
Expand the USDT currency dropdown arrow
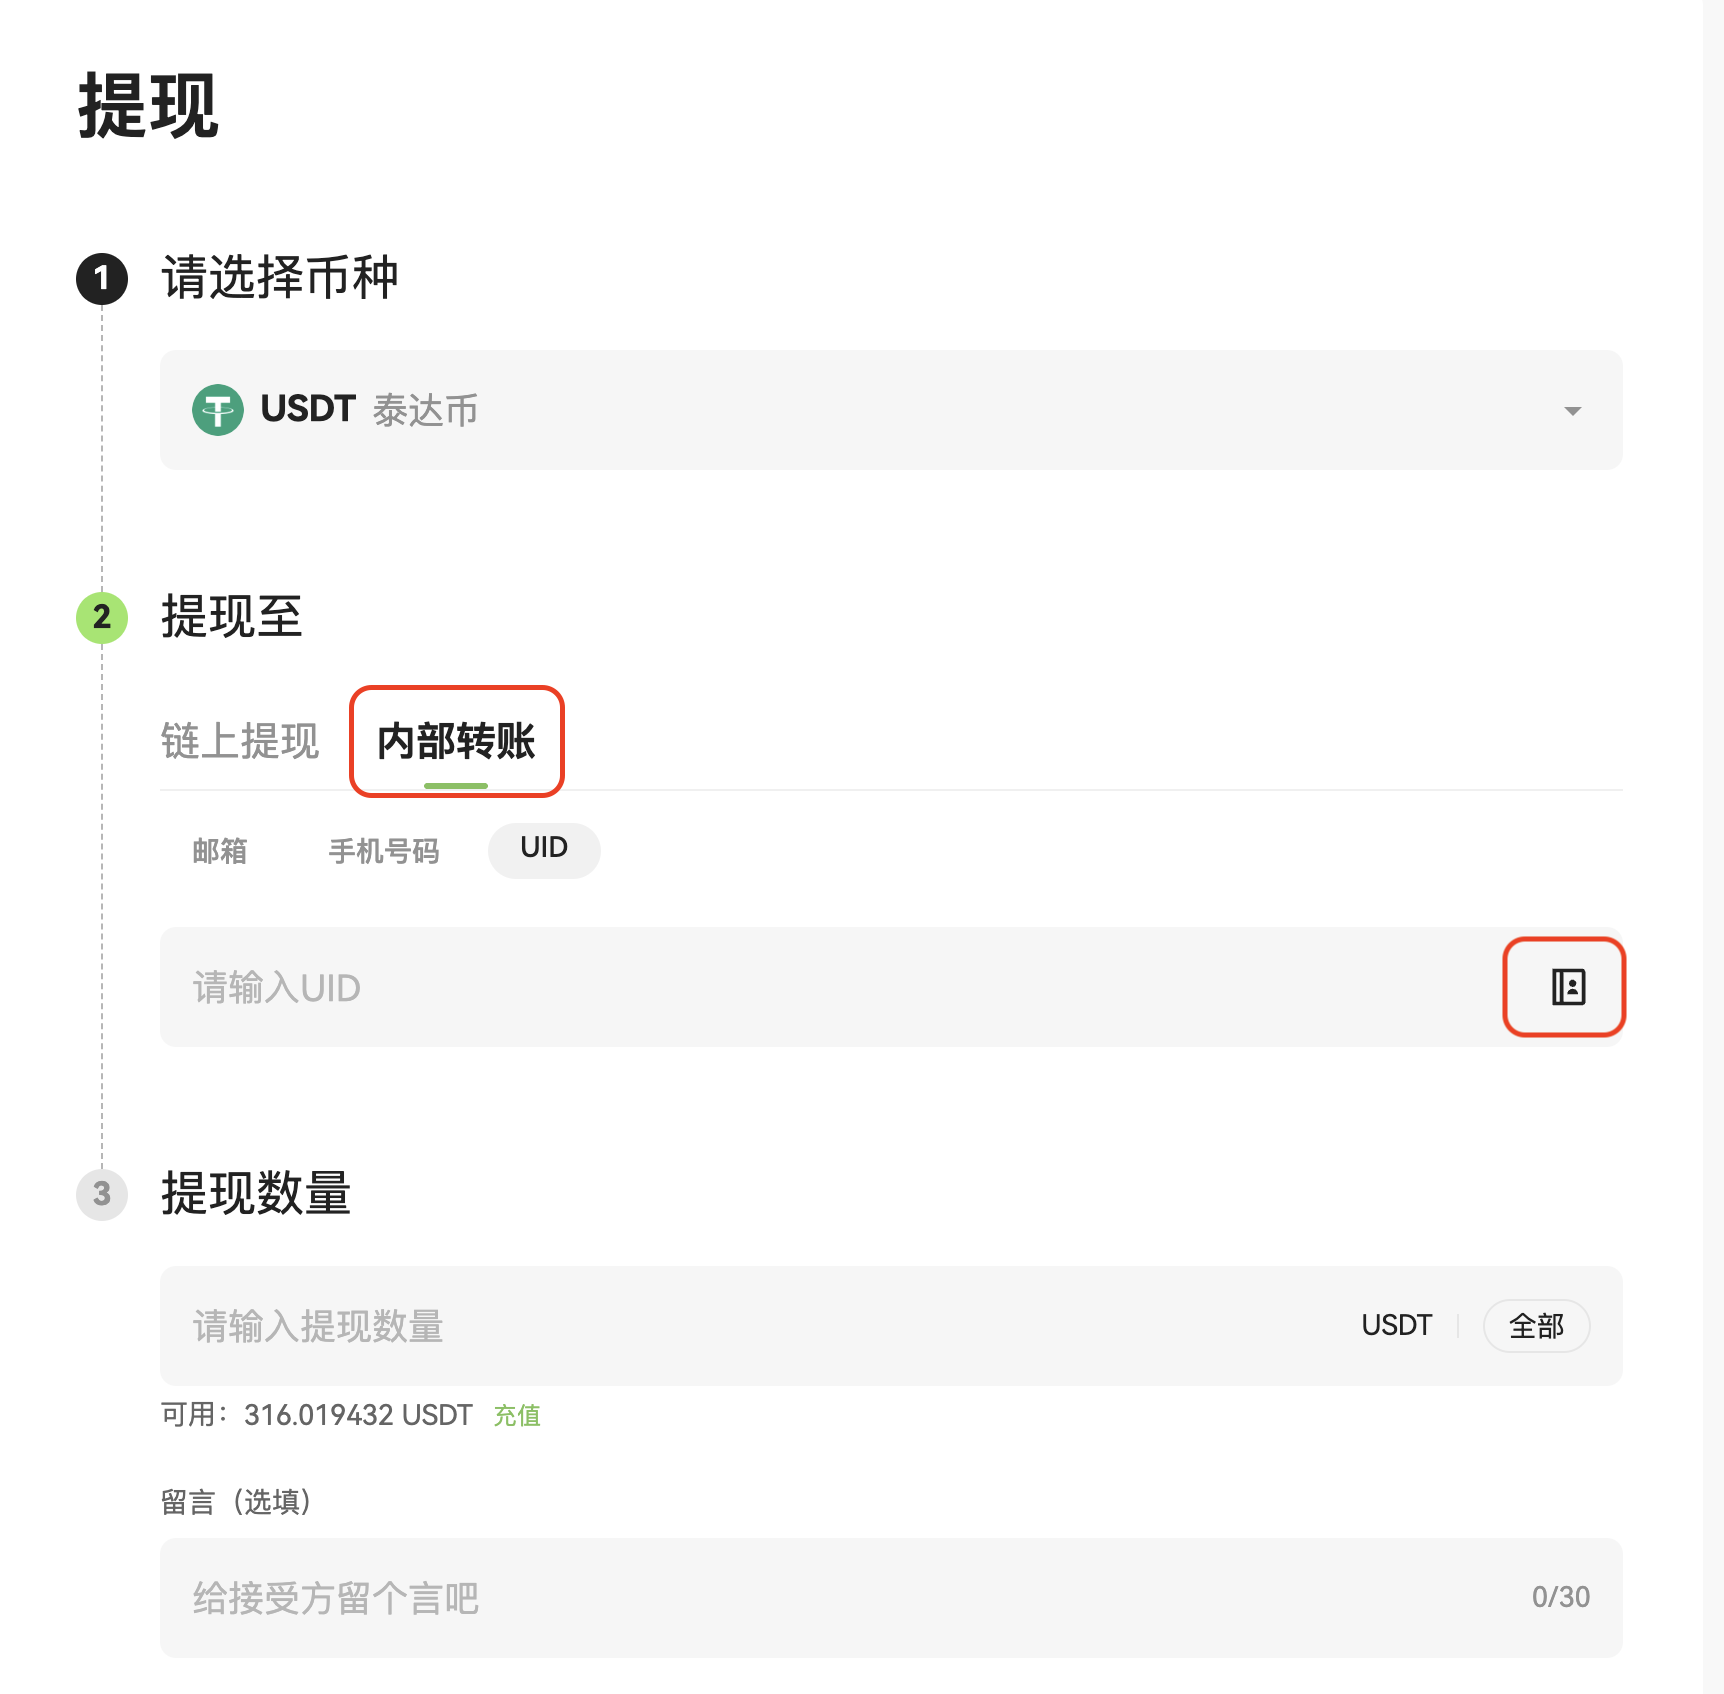coord(1572,411)
